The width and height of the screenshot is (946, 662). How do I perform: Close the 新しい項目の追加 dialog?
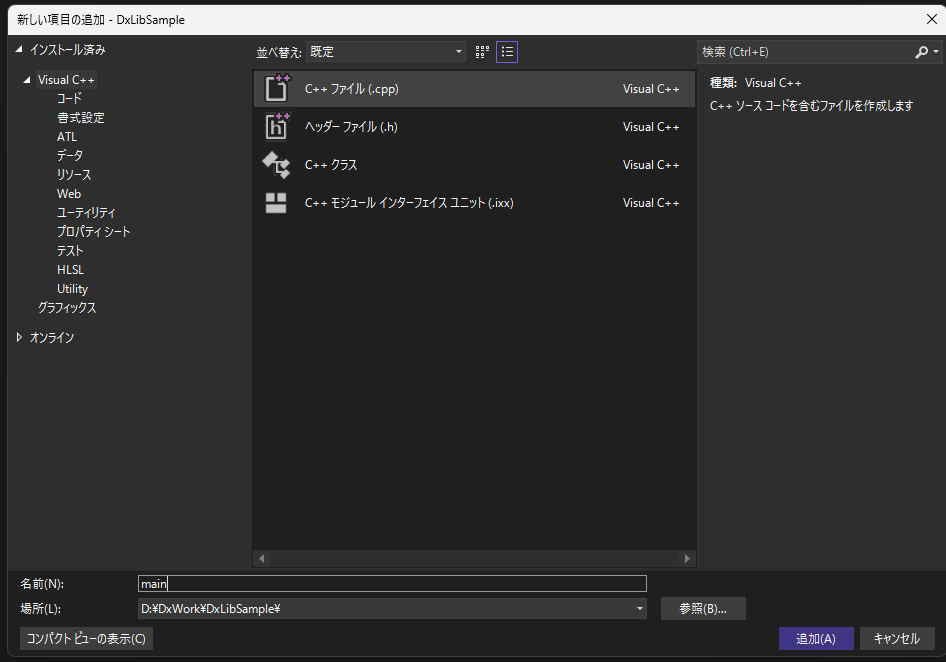[932, 19]
